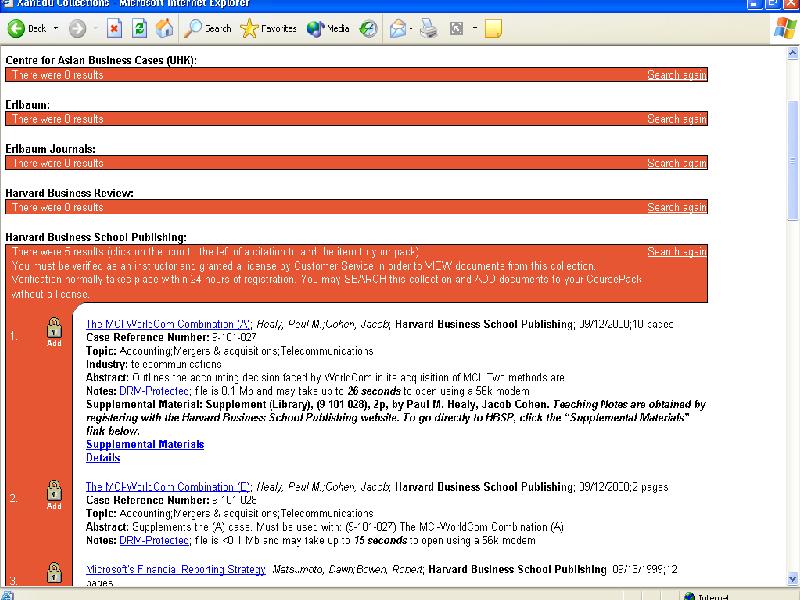Click the yellow Discuss note icon
Screen dimensions: 800x600
click(493, 29)
